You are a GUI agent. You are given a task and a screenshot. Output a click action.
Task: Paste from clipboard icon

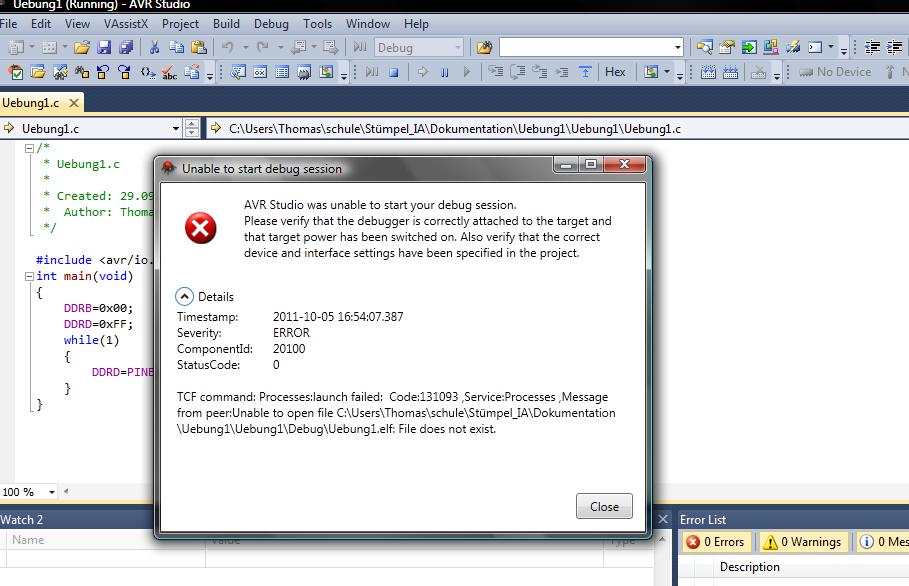coord(199,47)
